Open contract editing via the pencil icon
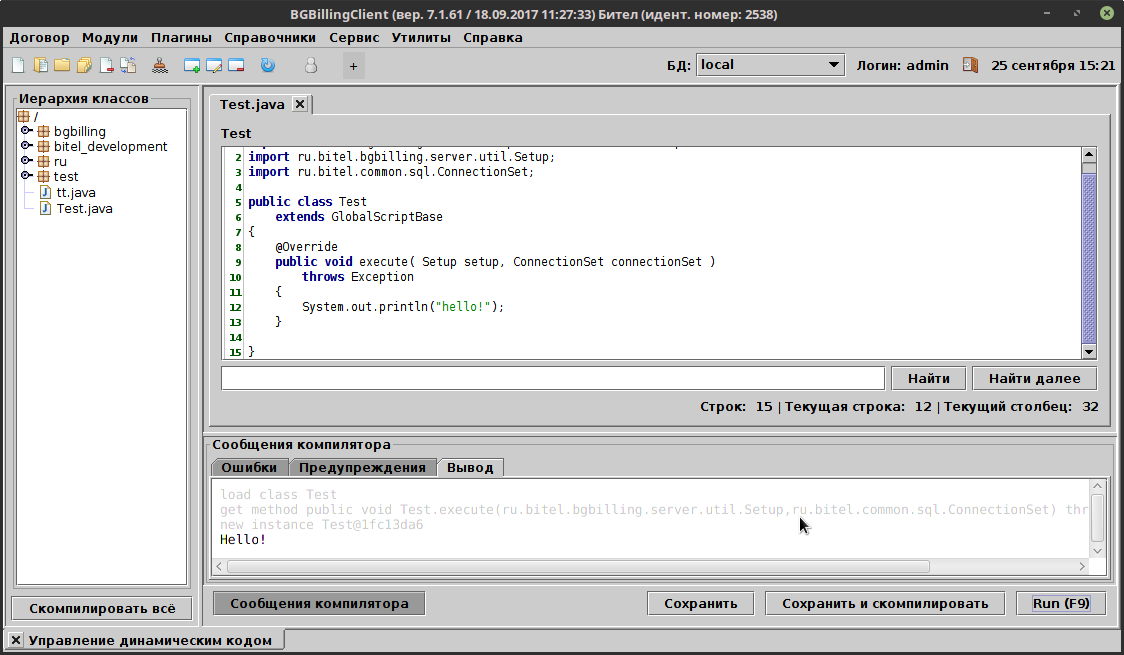The height and width of the screenshot is (655, 1124). tap(212, 64)
